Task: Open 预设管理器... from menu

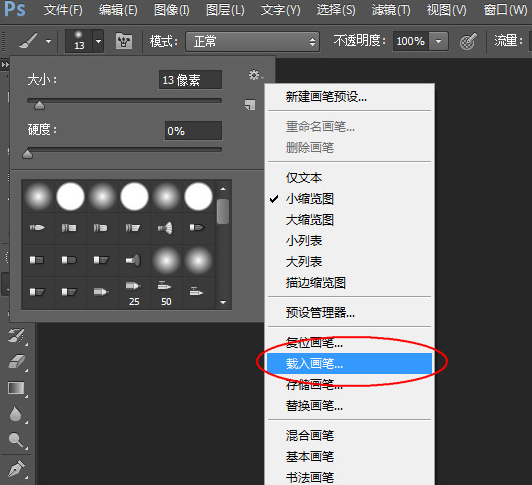Action: (x=349, y=312)
